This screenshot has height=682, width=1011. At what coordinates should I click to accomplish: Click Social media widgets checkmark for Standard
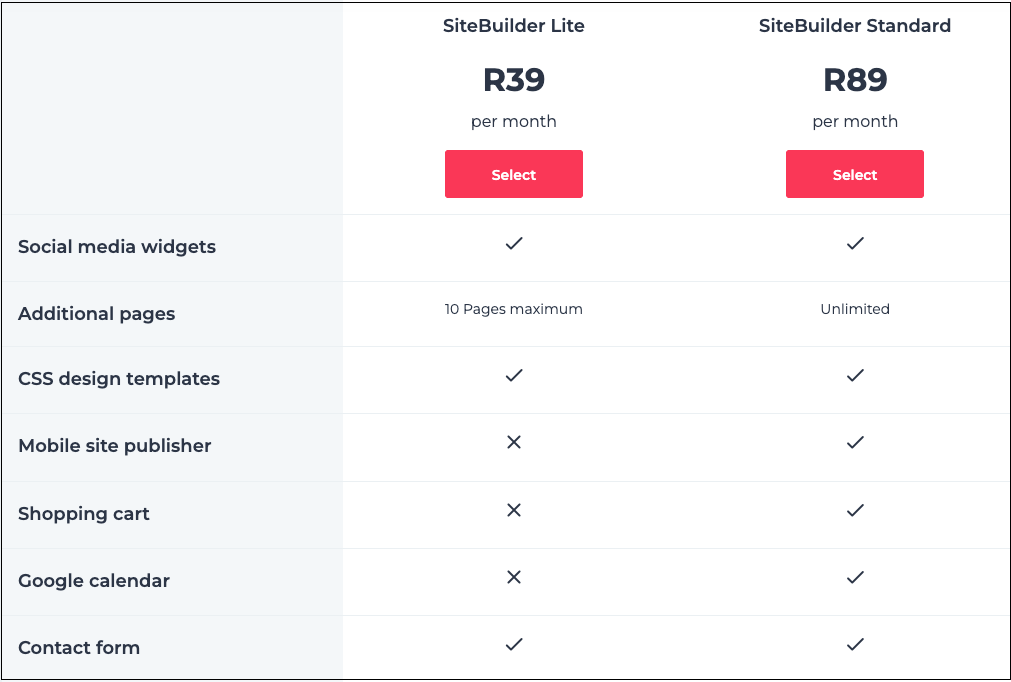pos(855,243)
